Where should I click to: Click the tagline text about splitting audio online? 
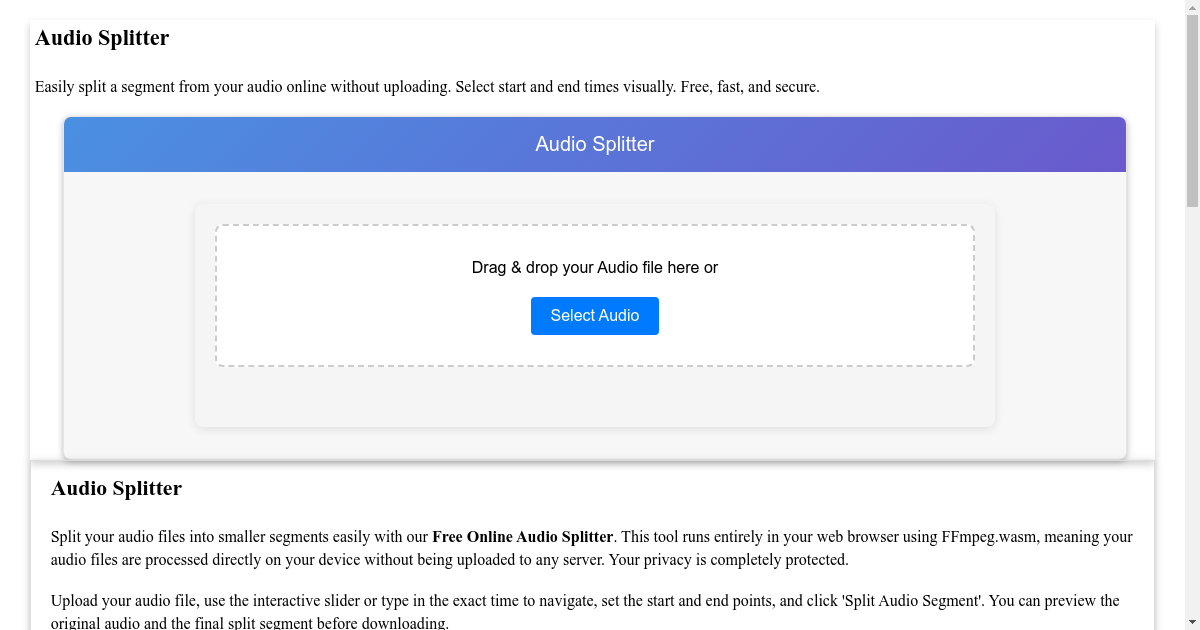[427, 87]
